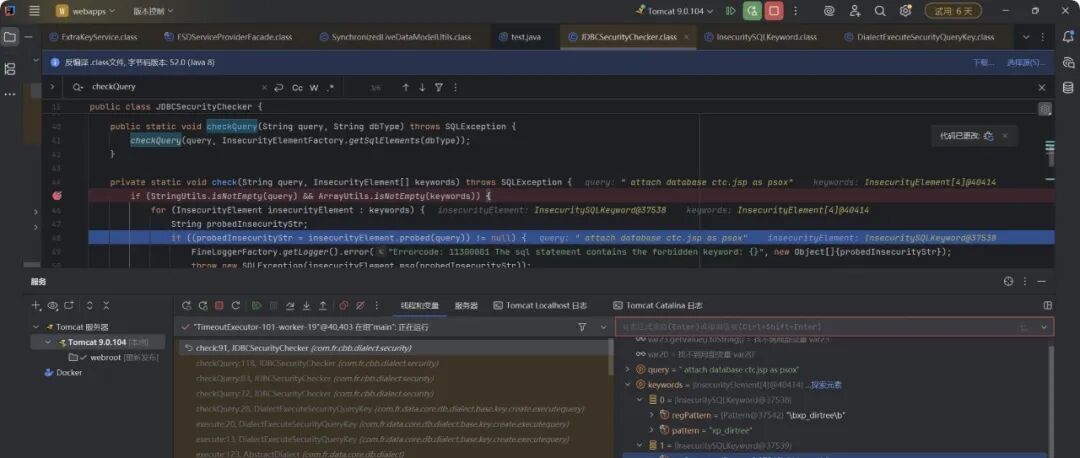Expand the query variable node

point(627,369)
